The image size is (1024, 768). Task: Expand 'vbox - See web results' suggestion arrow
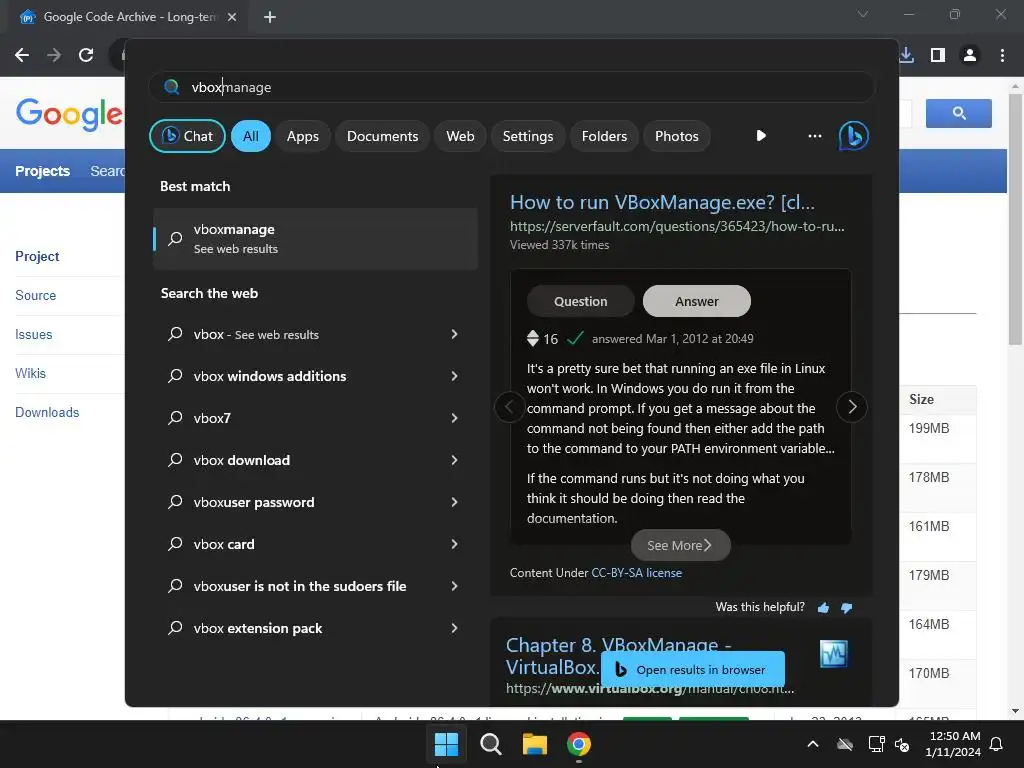[x=455, y=334]
